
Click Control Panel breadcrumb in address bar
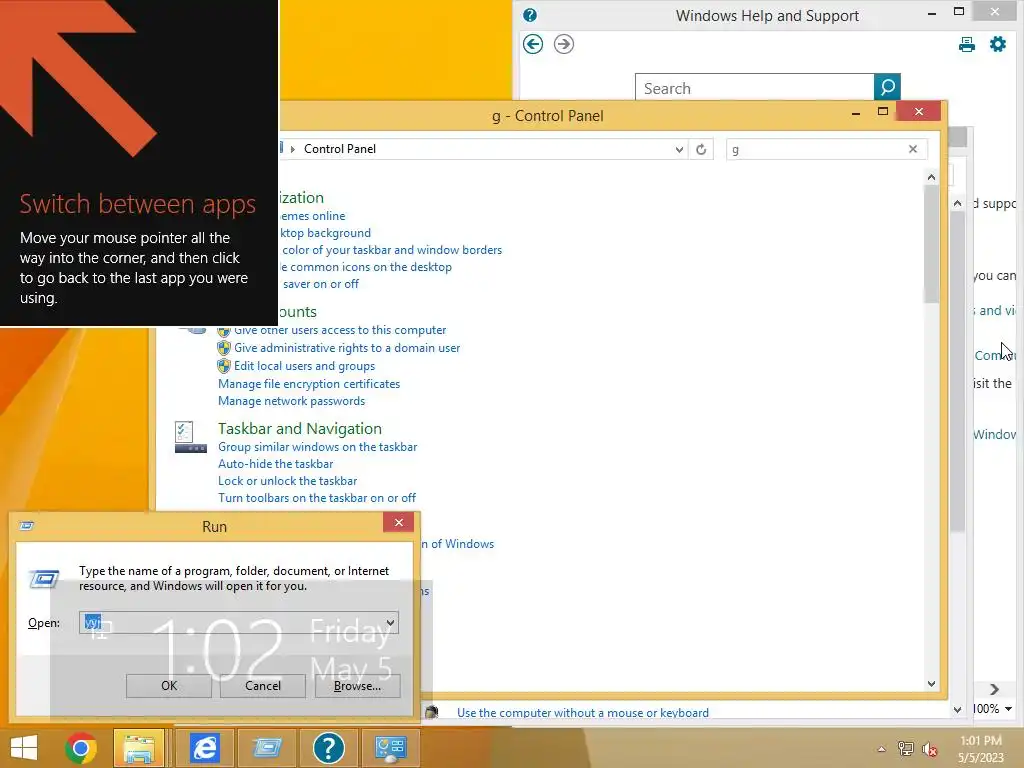click(340, 149)
